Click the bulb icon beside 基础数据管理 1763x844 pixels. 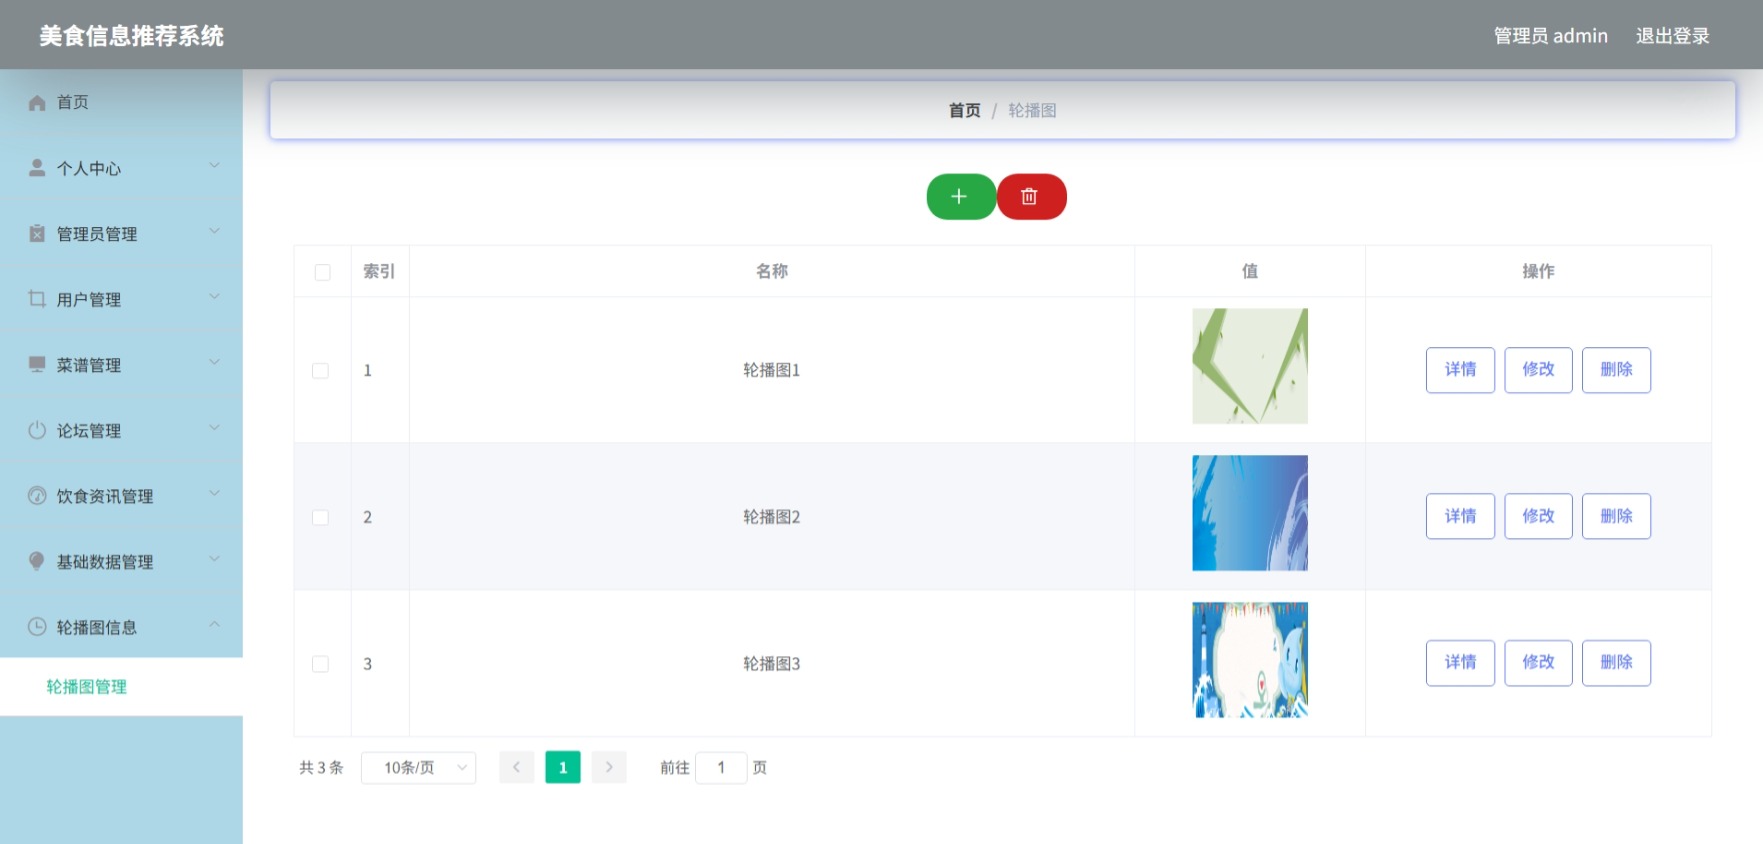[37, 561]
